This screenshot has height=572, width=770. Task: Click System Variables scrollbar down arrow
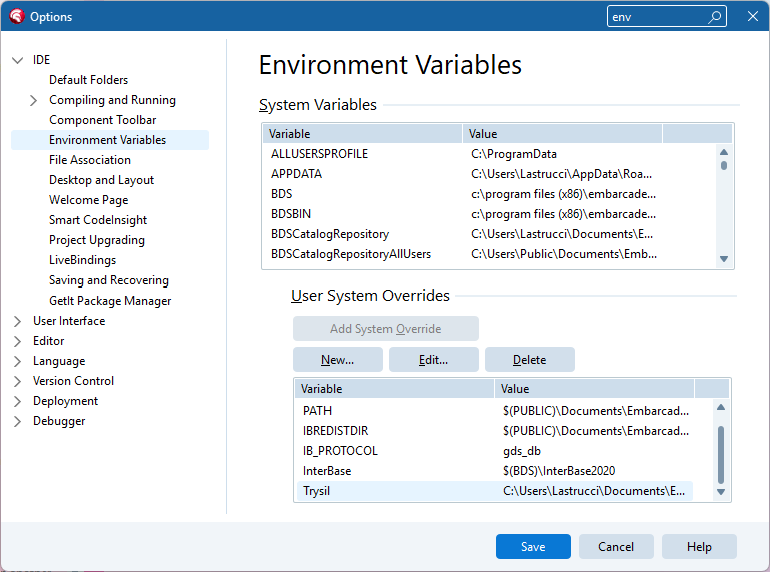pos(724,259)
